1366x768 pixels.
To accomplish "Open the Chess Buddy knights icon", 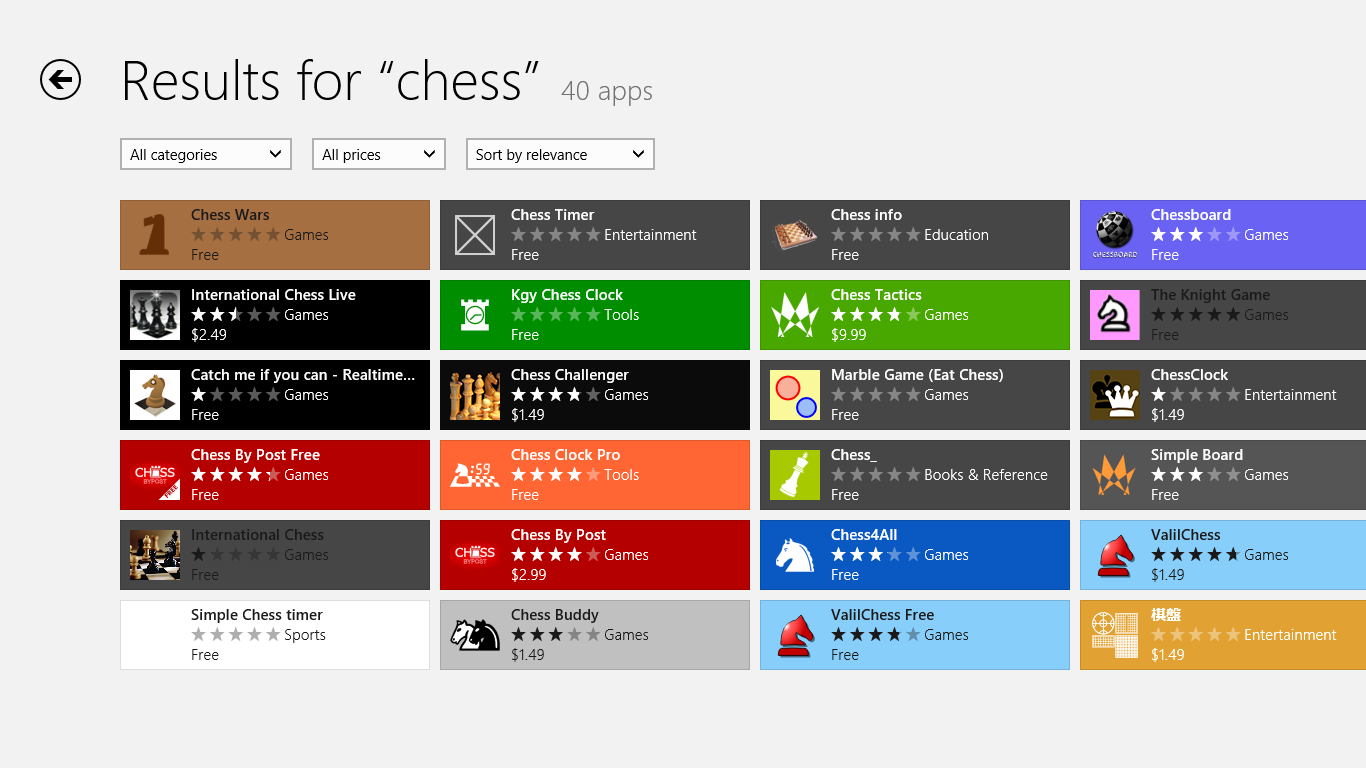I will 475,635.
